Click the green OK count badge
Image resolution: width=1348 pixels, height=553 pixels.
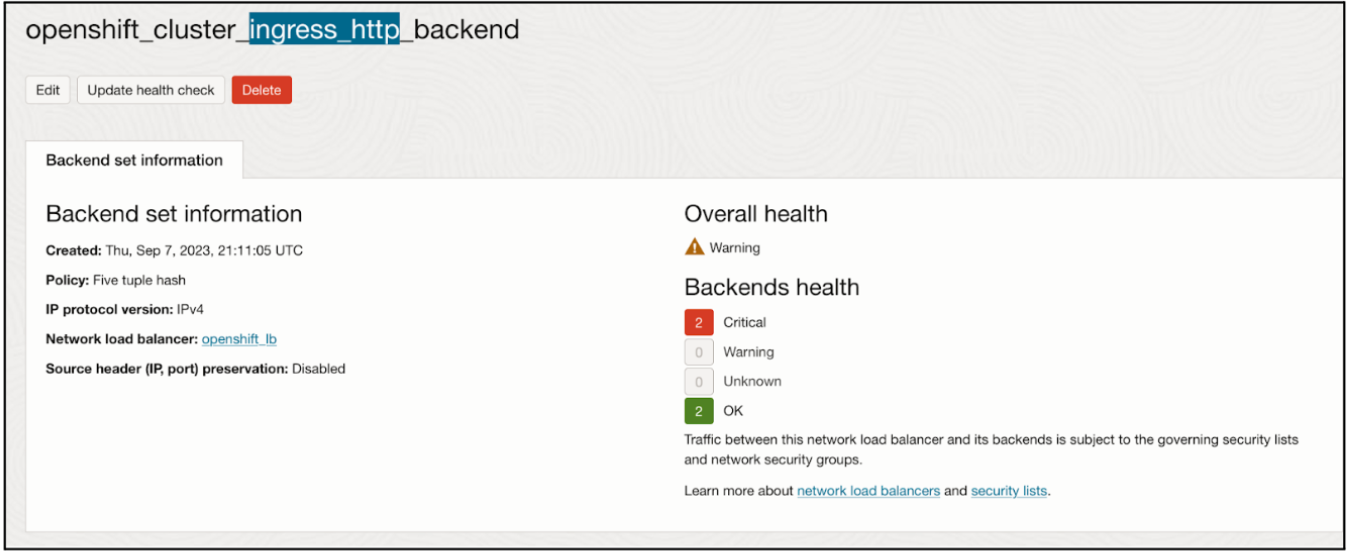699,410
